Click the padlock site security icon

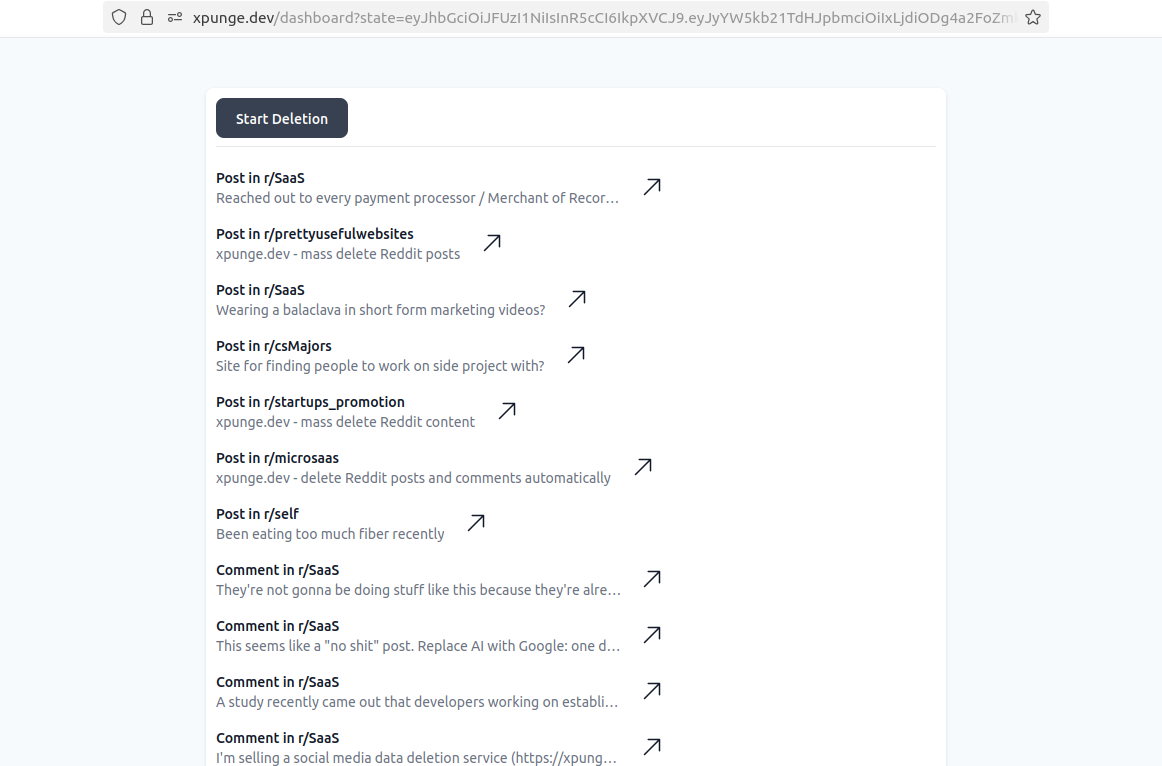click(147, 18)
